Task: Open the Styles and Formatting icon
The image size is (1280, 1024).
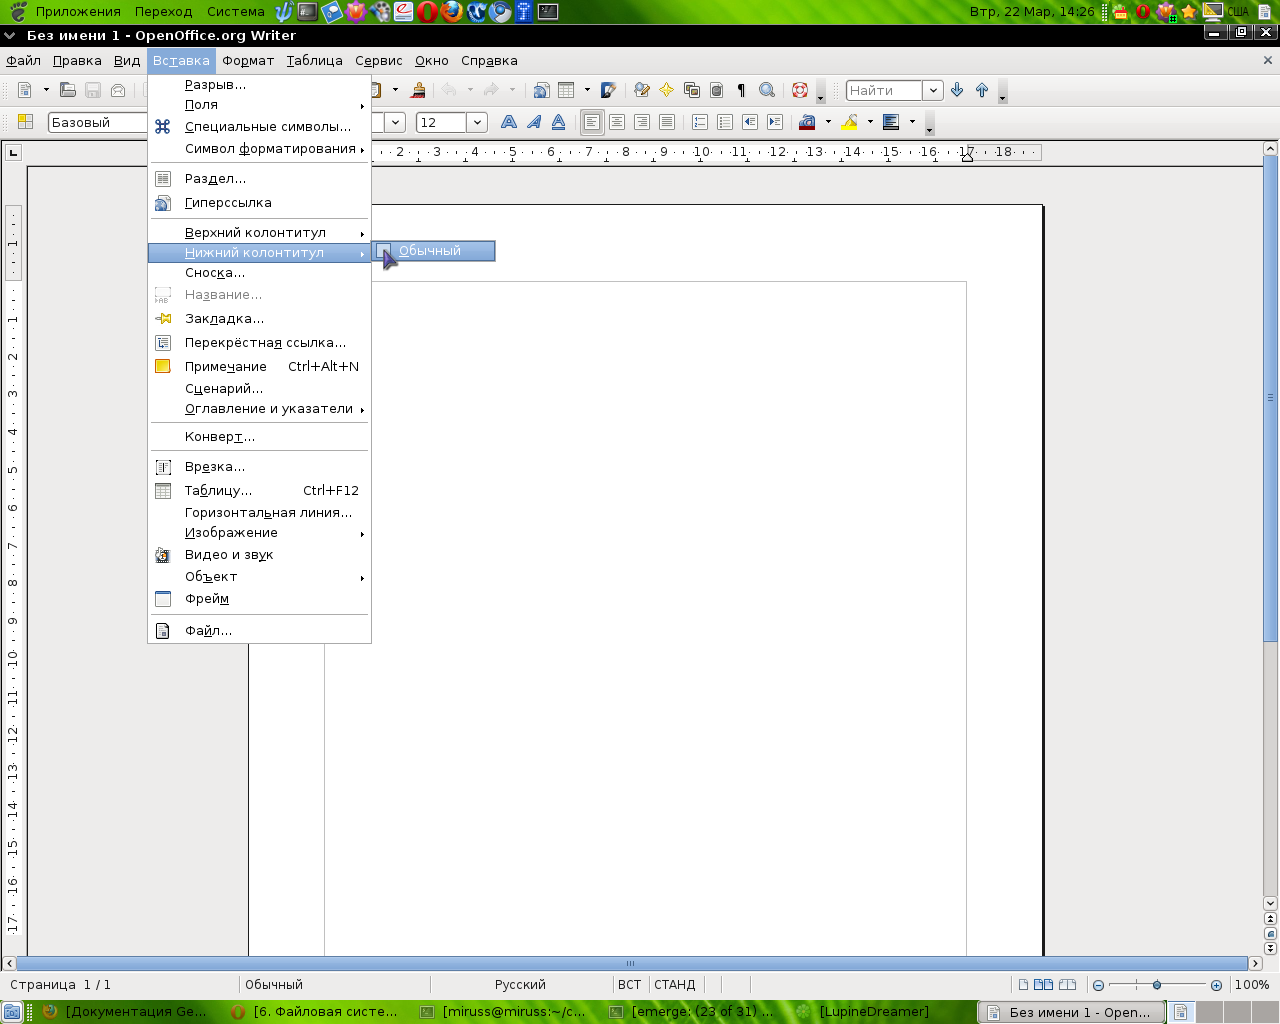Action: (26, 122)
